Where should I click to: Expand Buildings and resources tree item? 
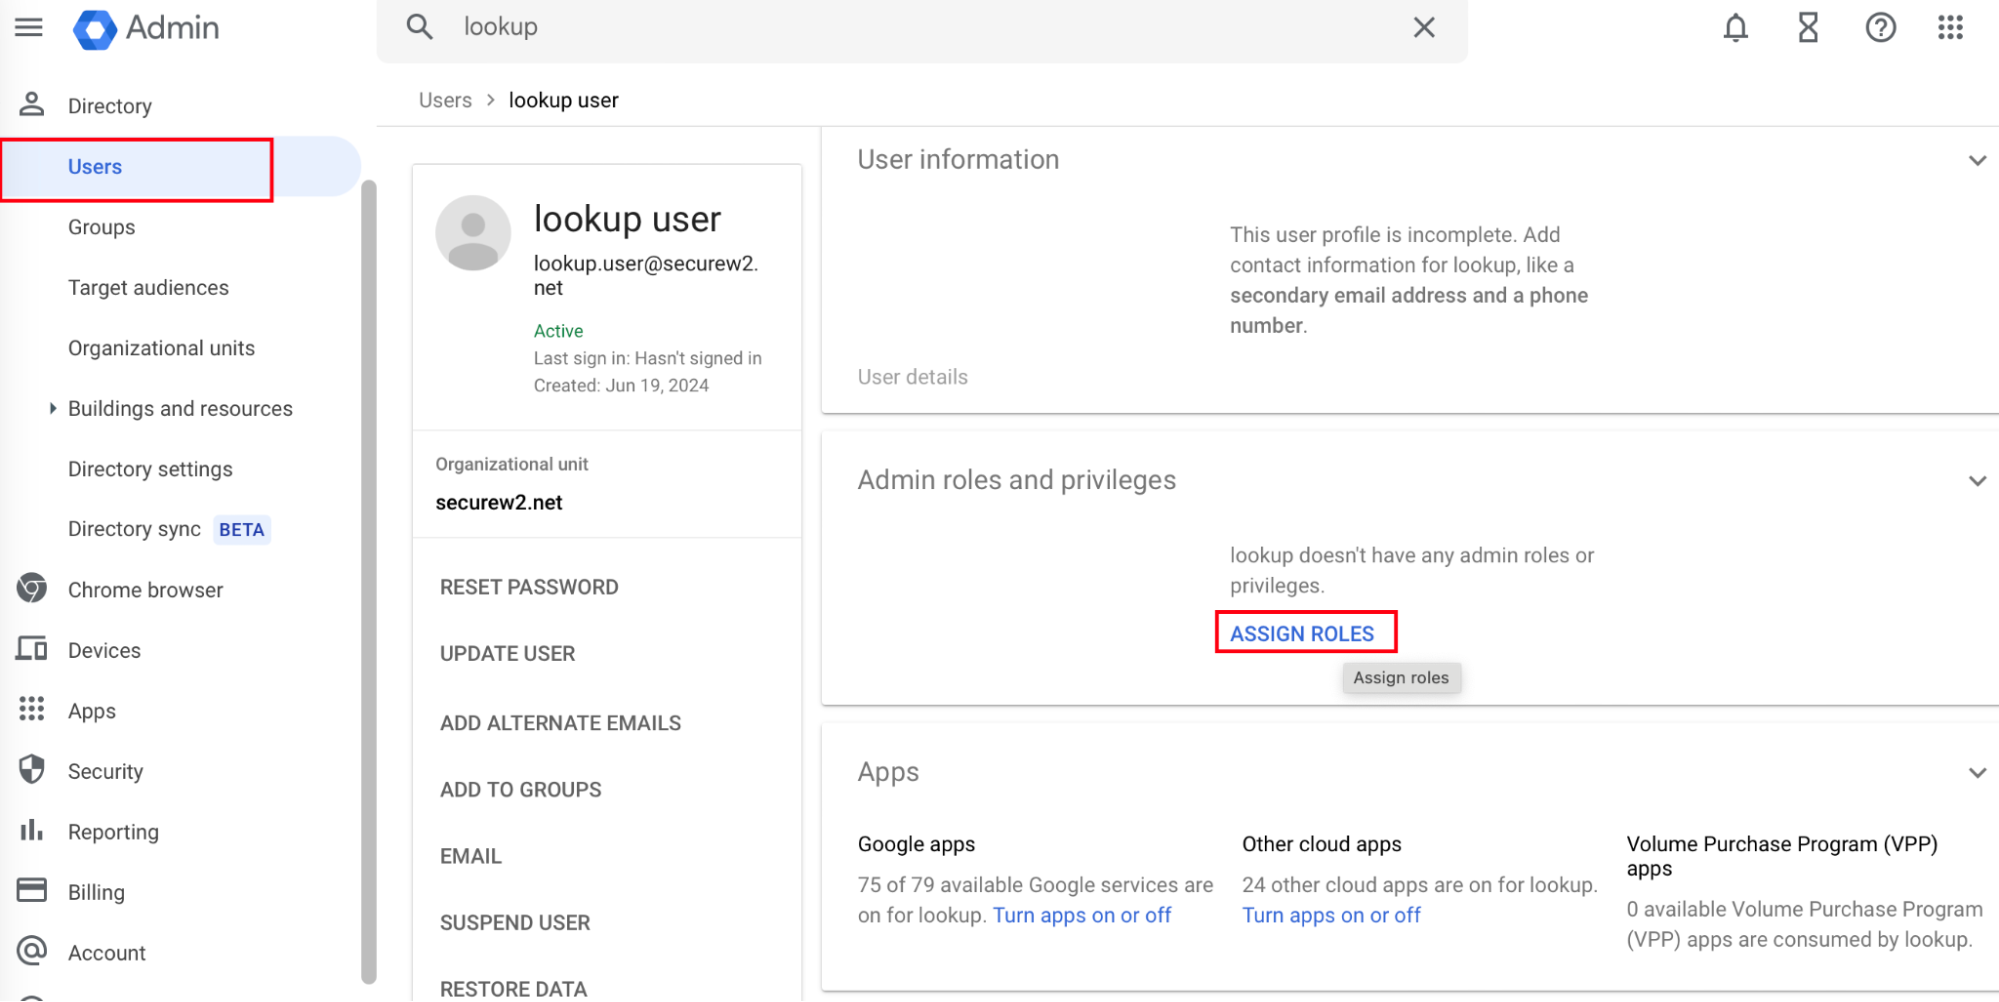[53, 408]
